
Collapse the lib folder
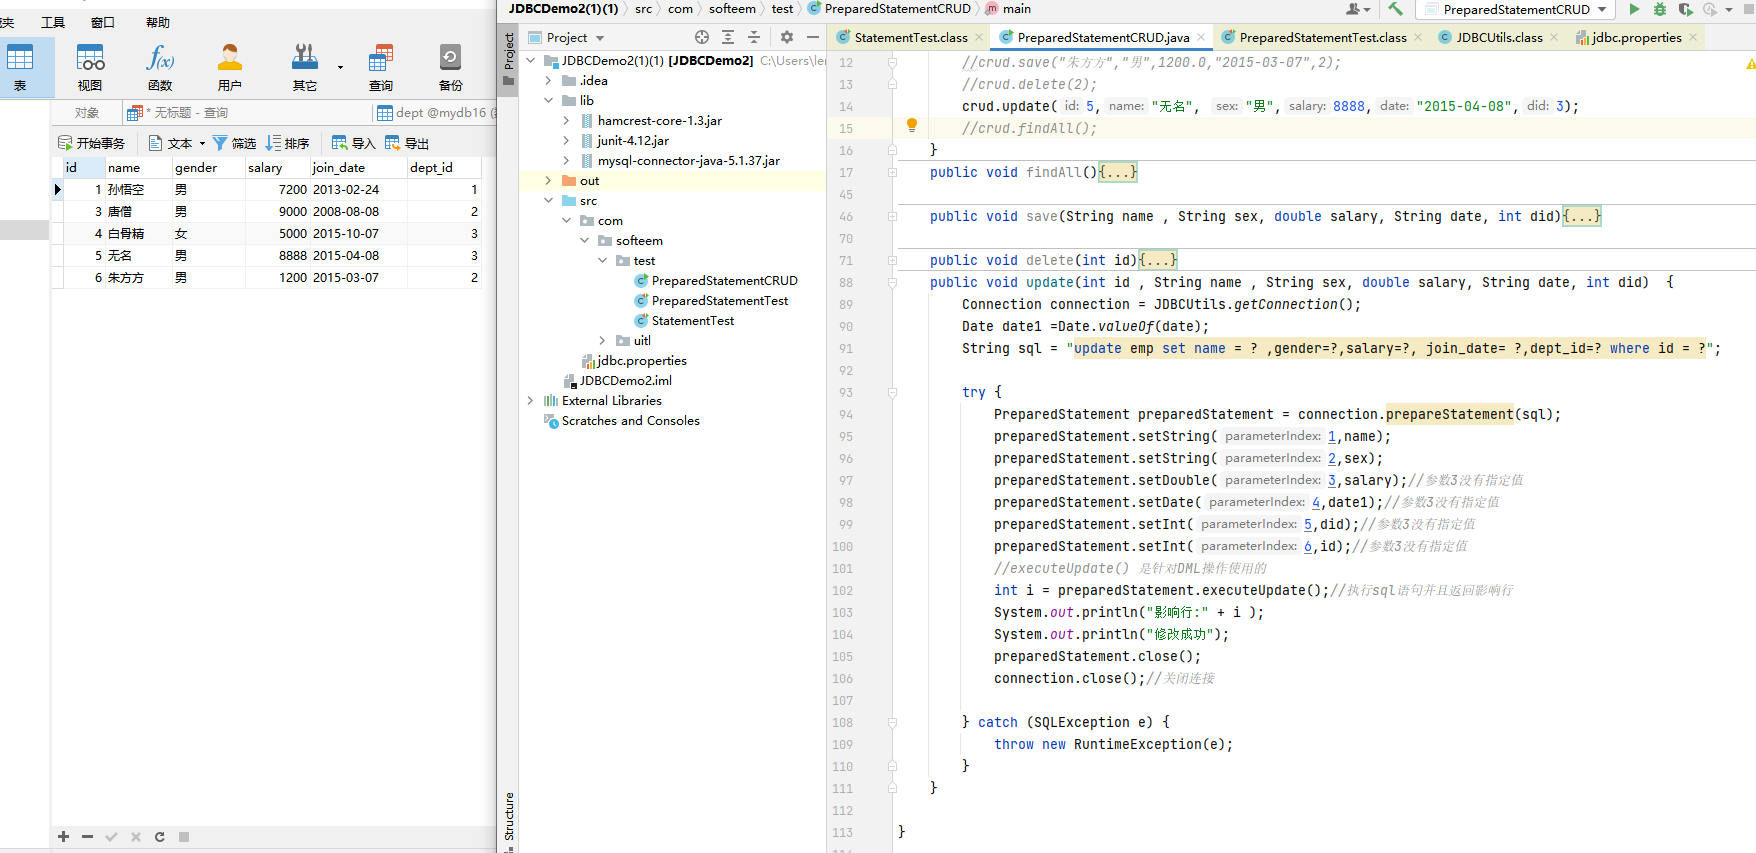548,100
